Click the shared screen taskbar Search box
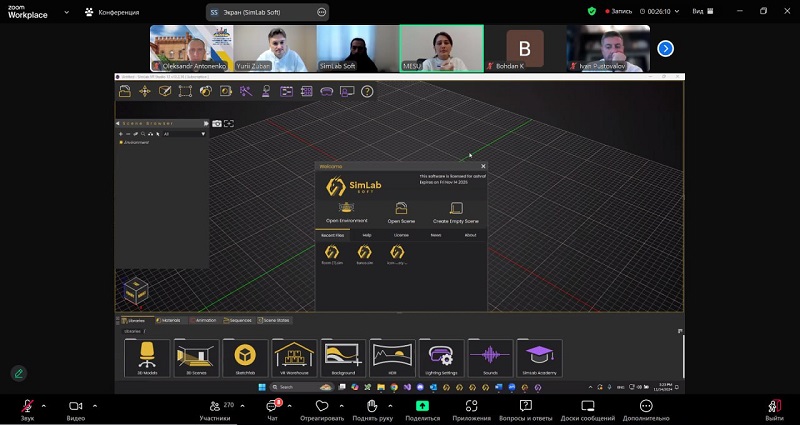The height and width of the screenshot is (425, 800). [302, 387]
